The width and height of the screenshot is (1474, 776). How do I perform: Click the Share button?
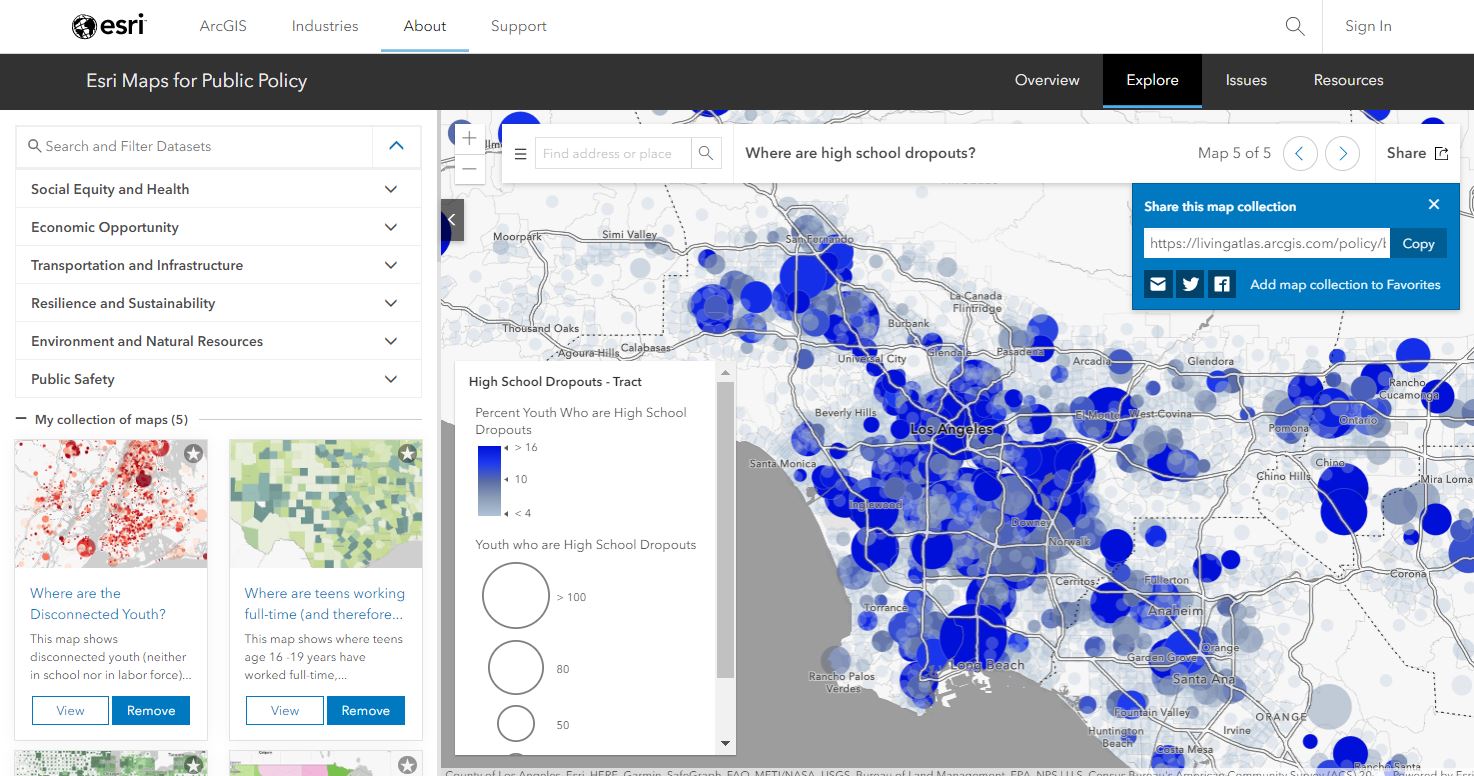tap(1417, 153)
